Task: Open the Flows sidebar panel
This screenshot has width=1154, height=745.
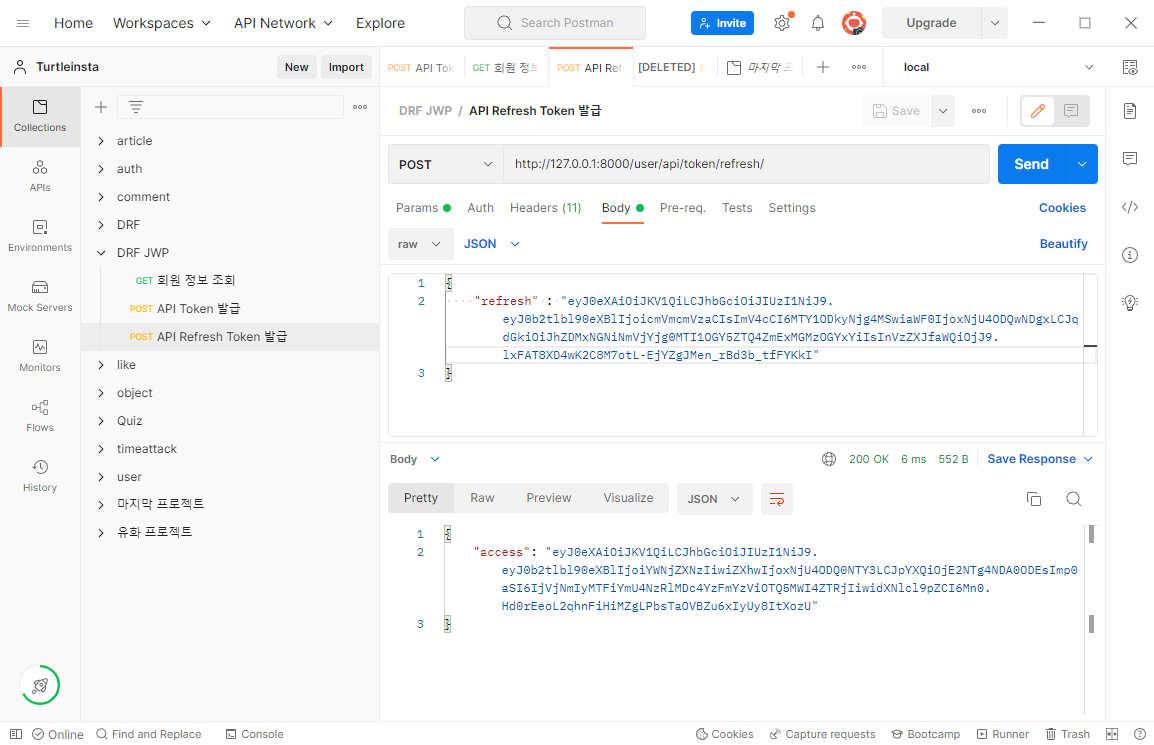Action: click(x=40, y=416)
